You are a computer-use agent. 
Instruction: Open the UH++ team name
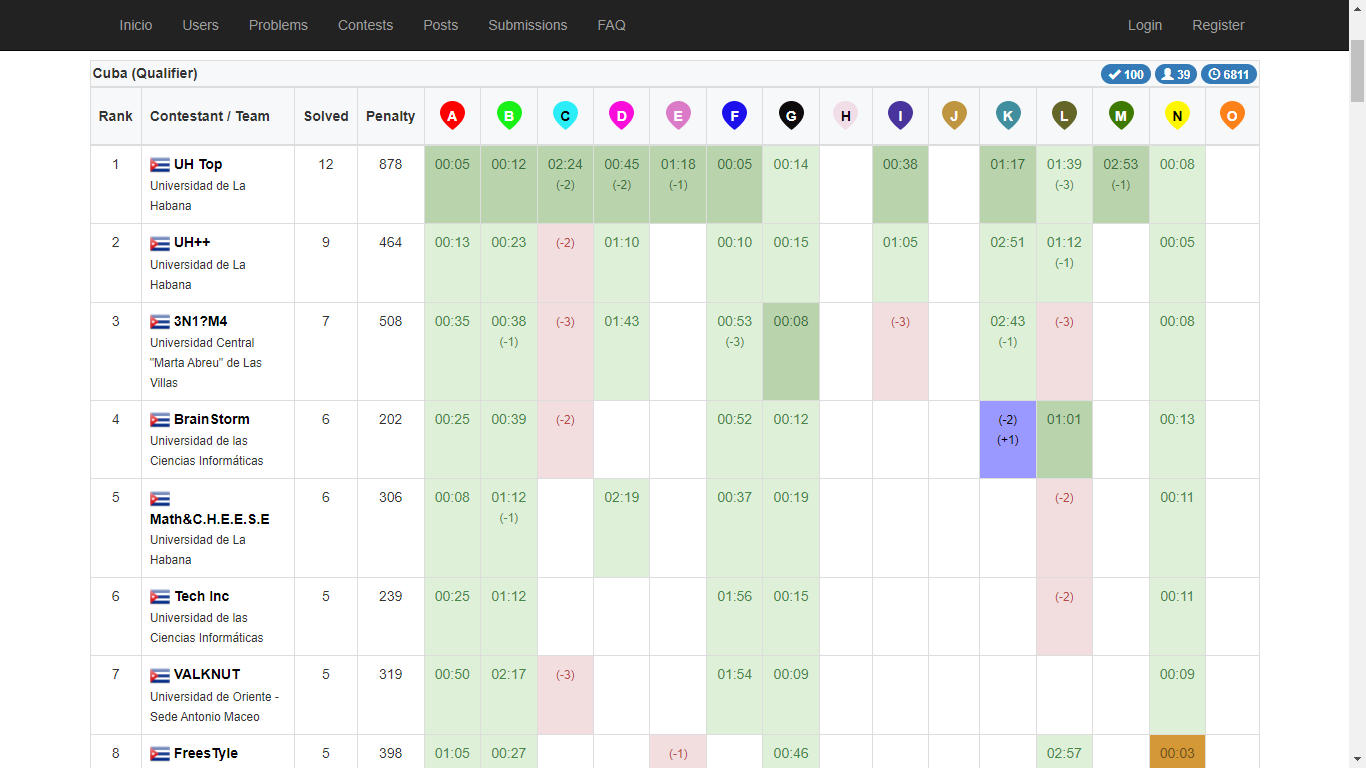coord(192,242)
